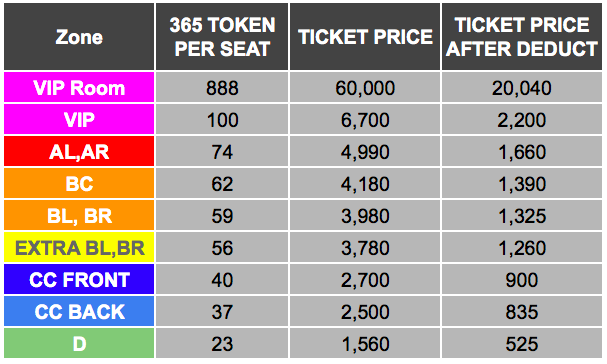Image resolution: width=607 pixels, height=364 pixels.
Task: Click the 2,700 CC FRONT price
Action: click(365, 280)
